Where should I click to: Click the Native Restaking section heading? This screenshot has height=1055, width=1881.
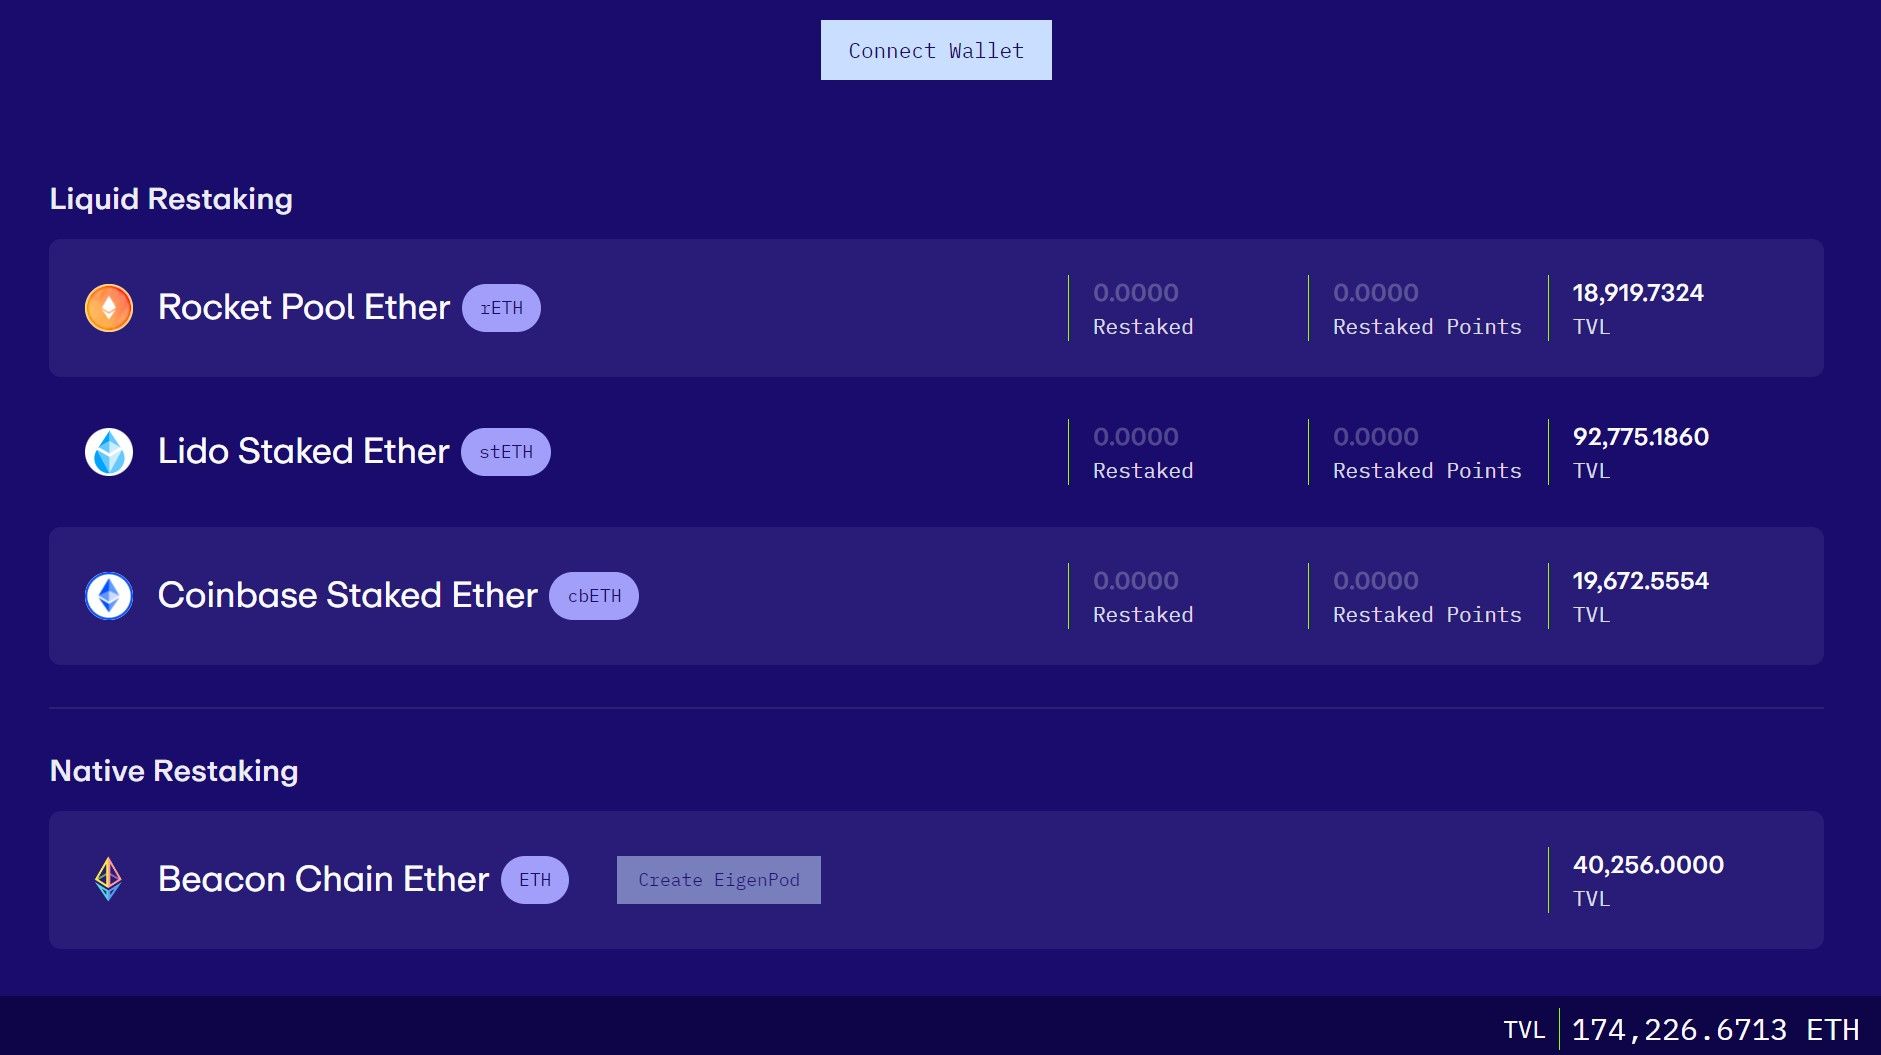point(175,770)
